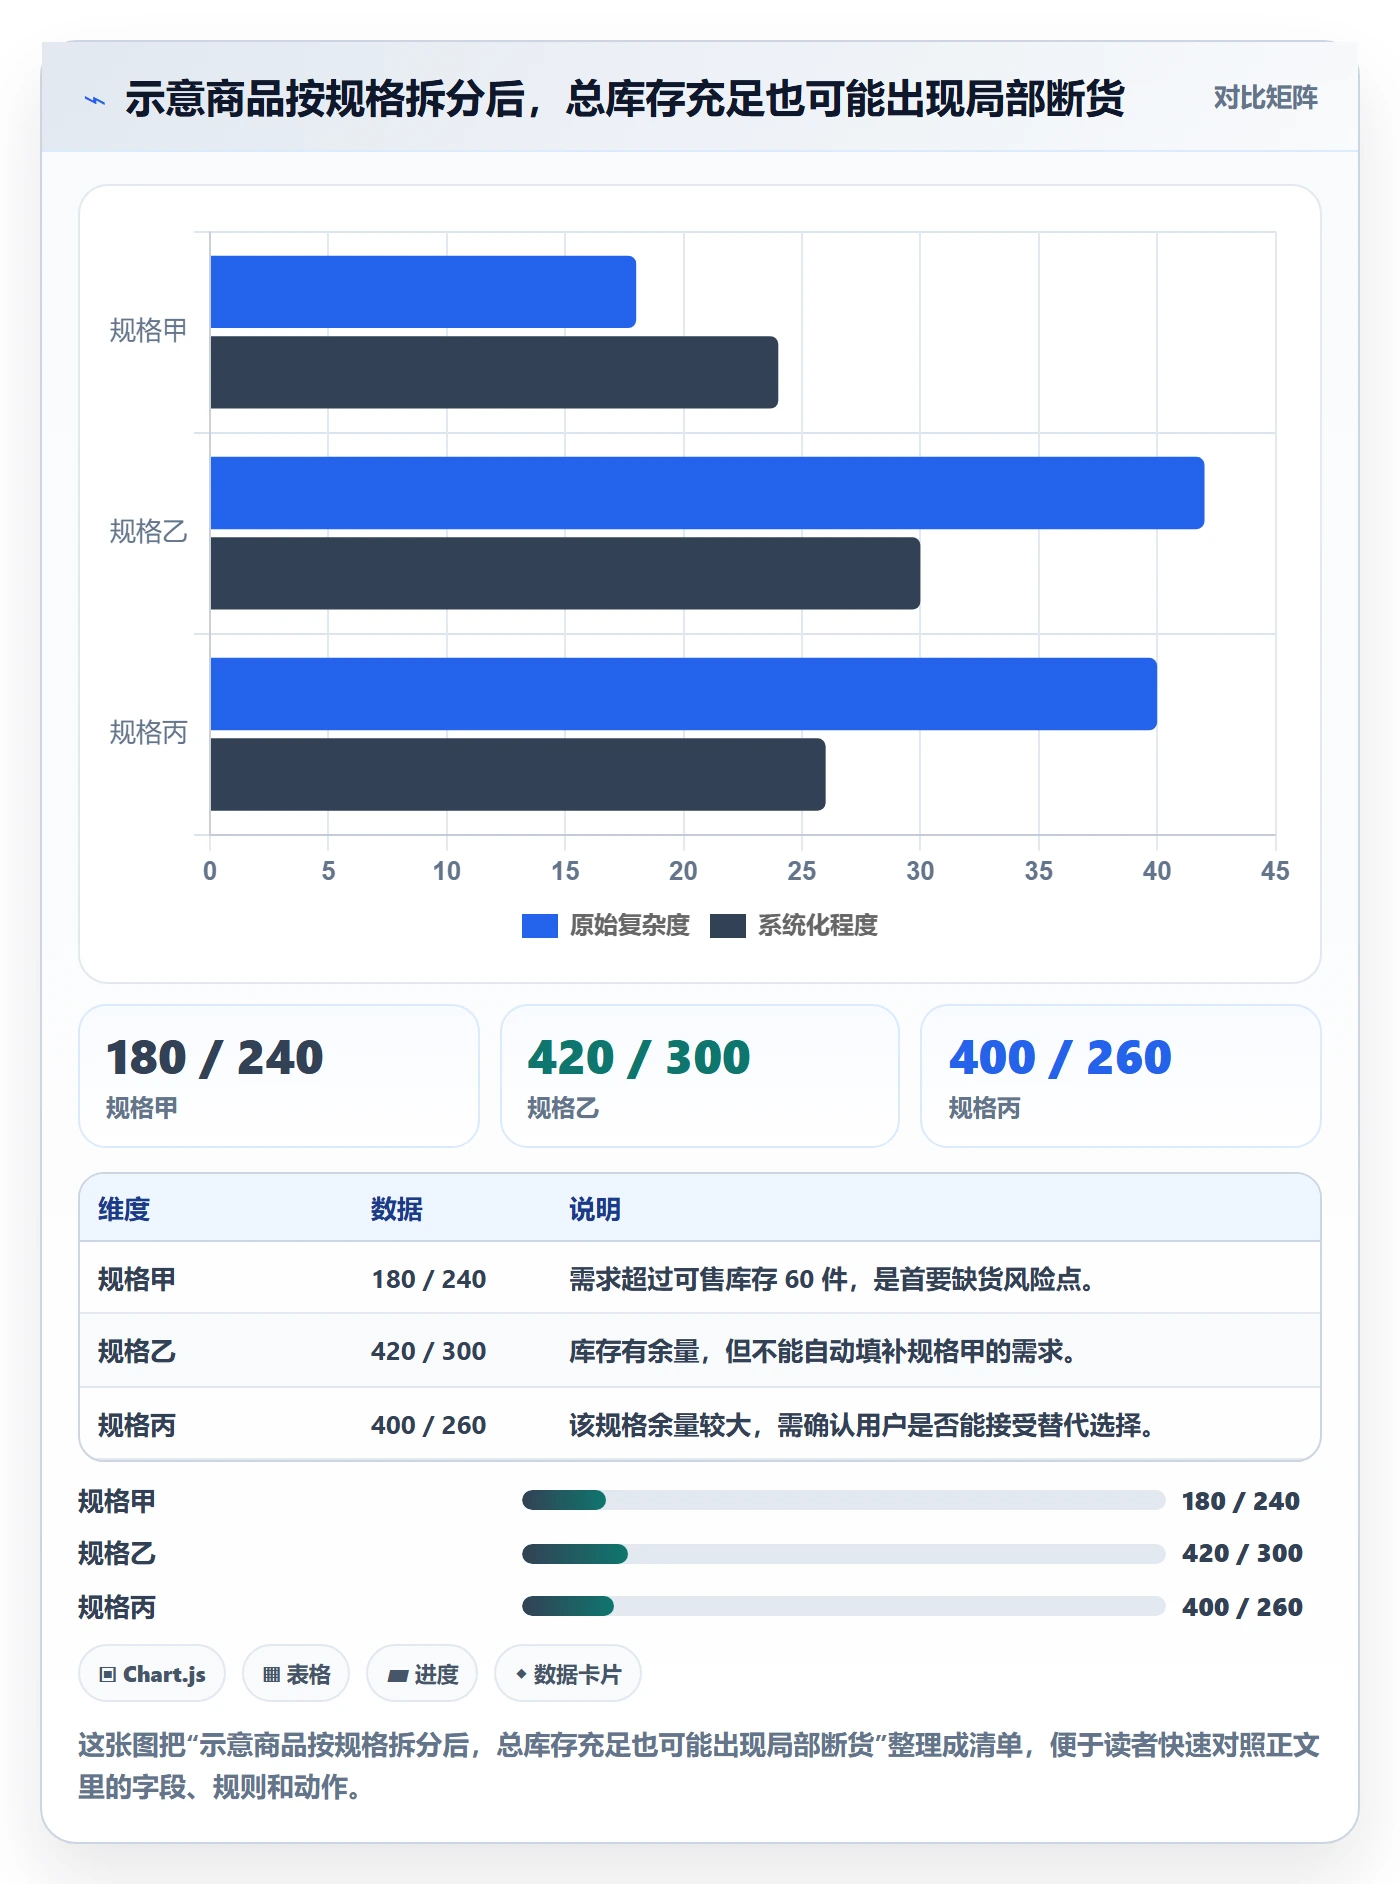The height and width of the screenshot is (1884, 1400).
Task: Click the 规格乙 progress bar
Action: click(843, 1553)
